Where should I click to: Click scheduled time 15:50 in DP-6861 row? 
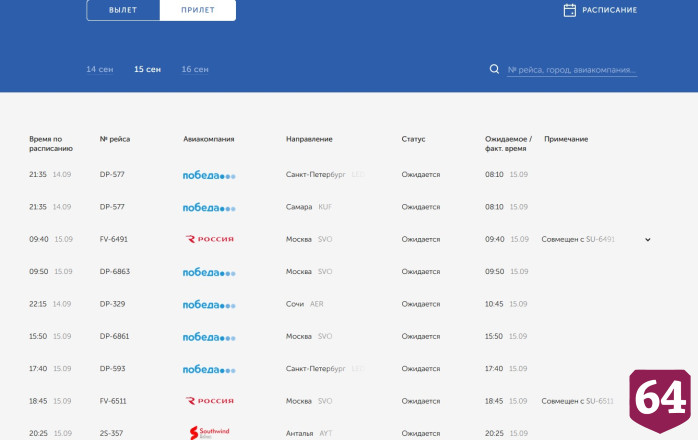coord(38,336)
